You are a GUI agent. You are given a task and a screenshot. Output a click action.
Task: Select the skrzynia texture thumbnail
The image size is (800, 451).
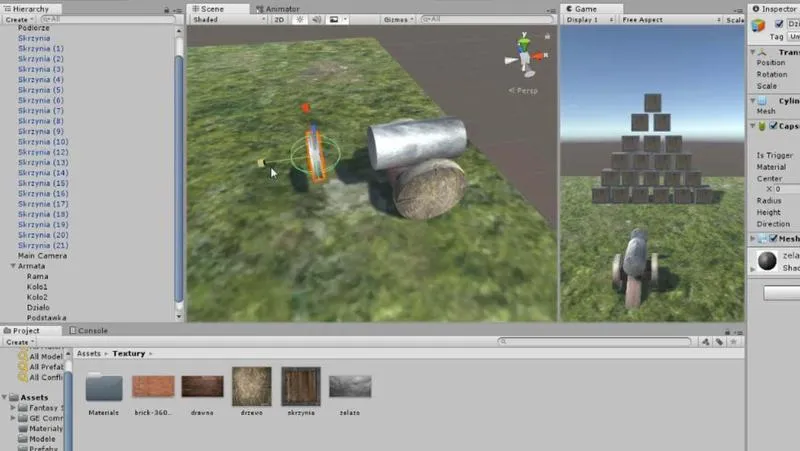point(300,387)
